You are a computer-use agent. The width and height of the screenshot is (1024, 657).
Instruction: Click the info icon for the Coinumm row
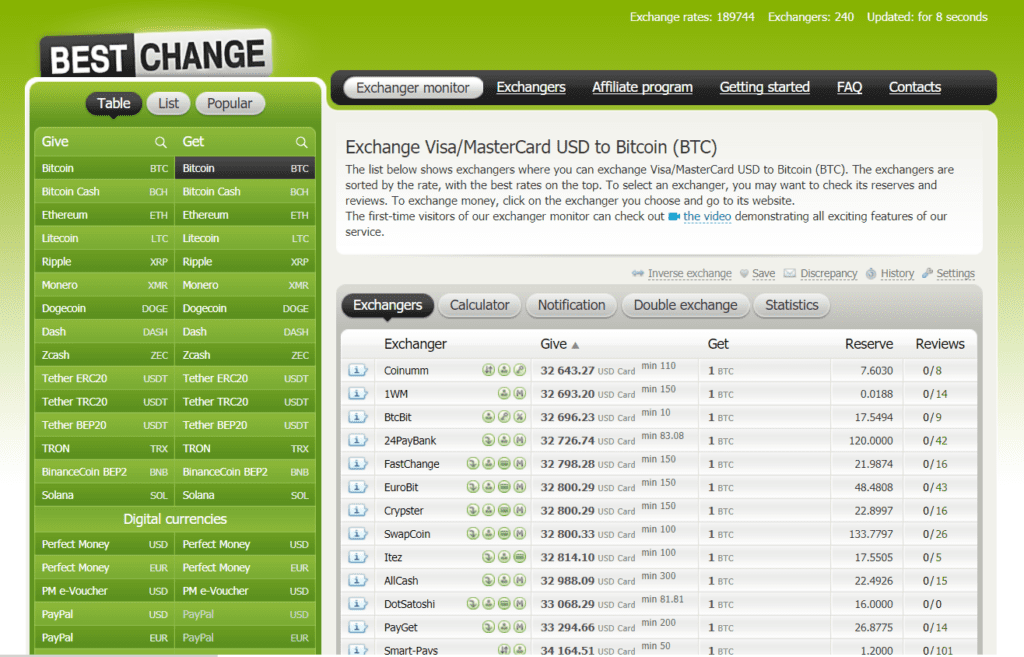(358, 370)
